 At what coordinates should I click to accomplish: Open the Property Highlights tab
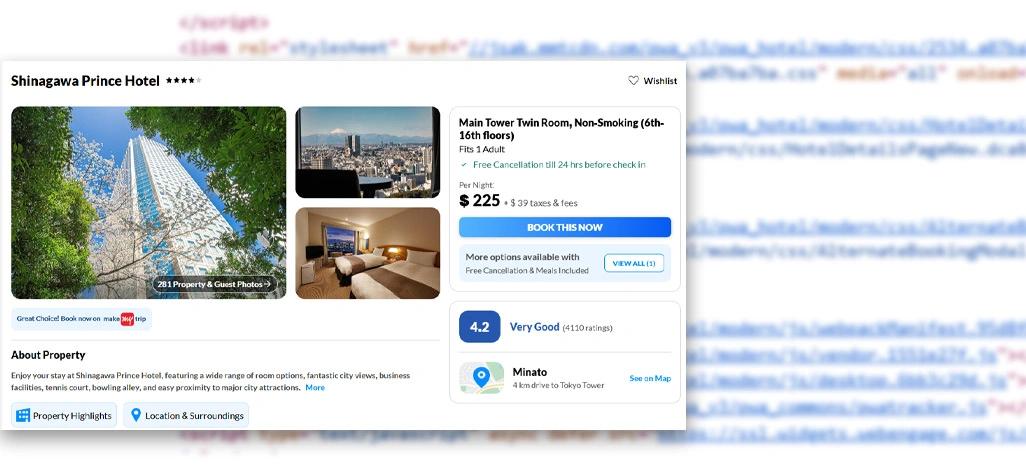click(x=64, y=415)
